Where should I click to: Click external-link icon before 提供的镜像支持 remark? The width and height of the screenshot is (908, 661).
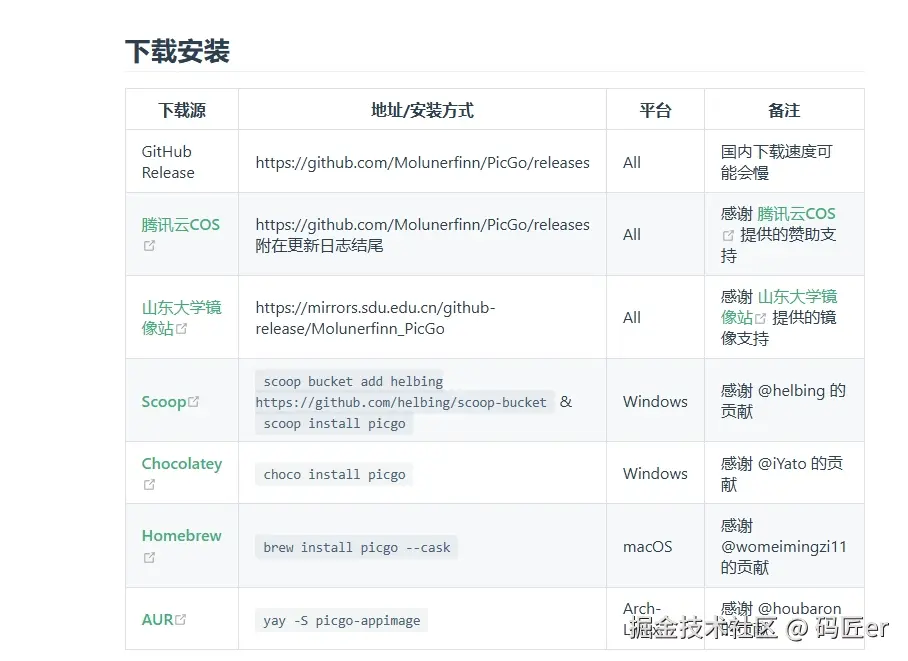point(760,318)
